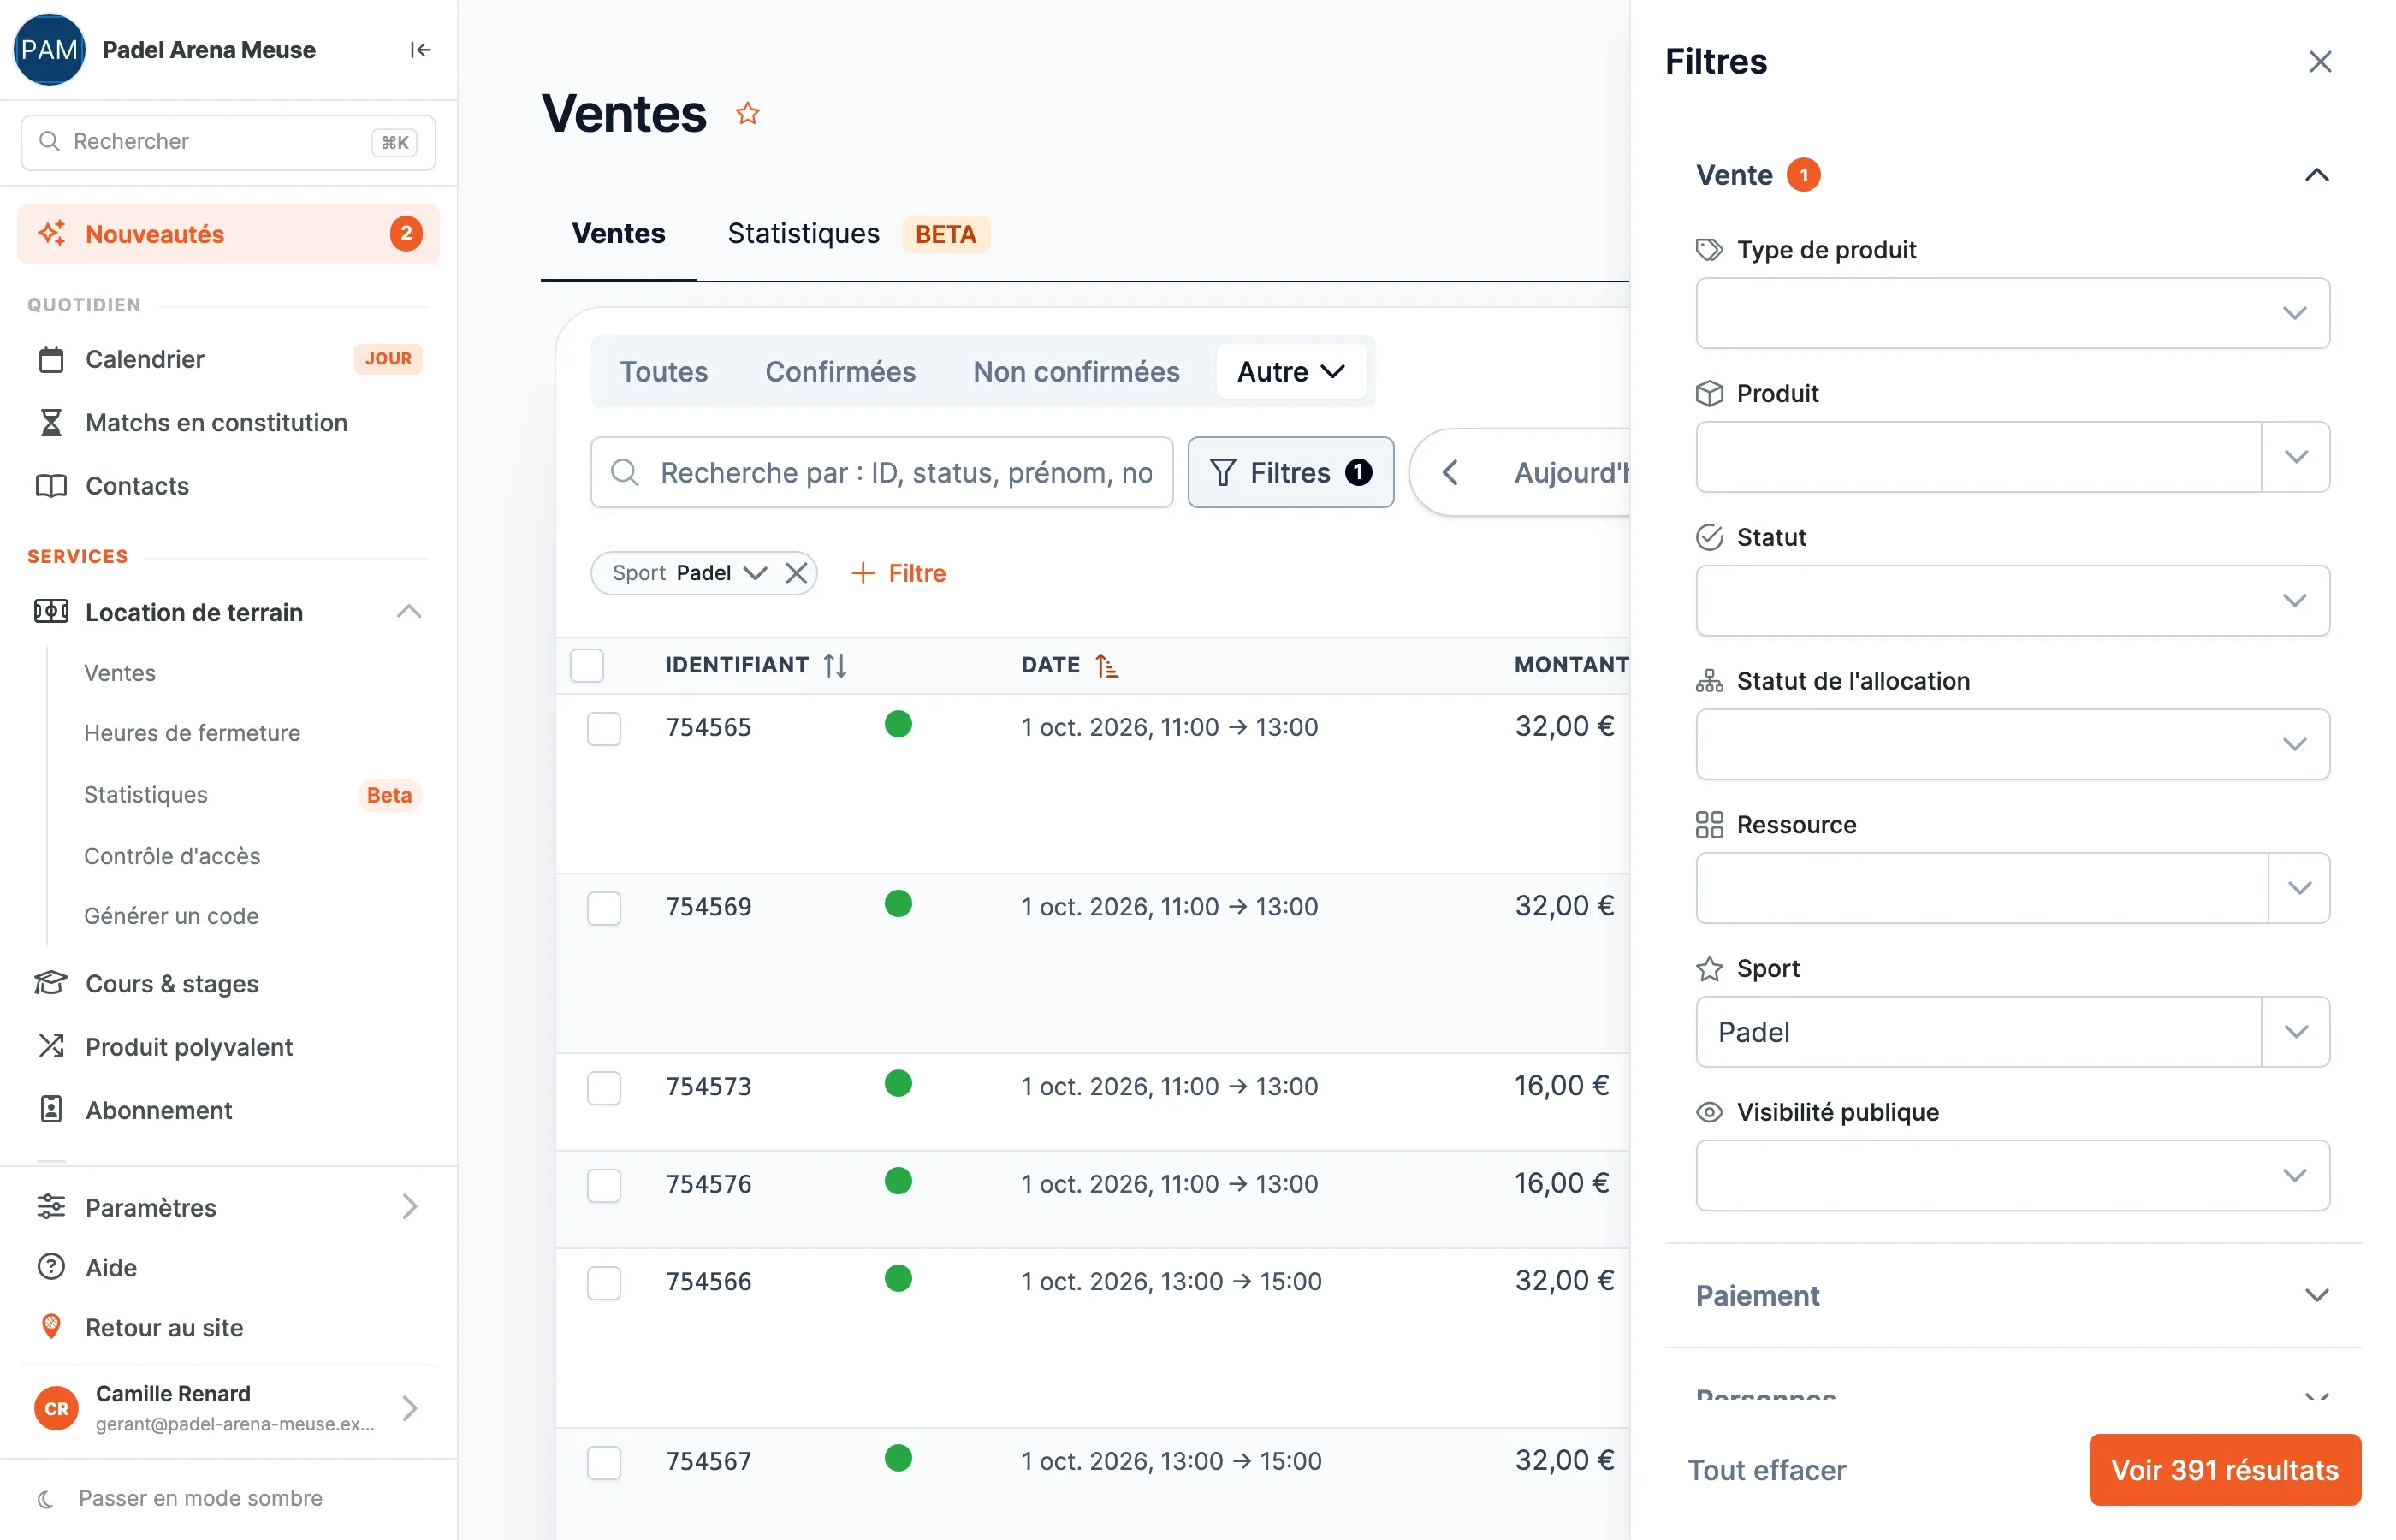This screenshot has width=2396, height=1540.
Task: Open the Statut de l'allocation dropdown
Action: click(2012, 744)
